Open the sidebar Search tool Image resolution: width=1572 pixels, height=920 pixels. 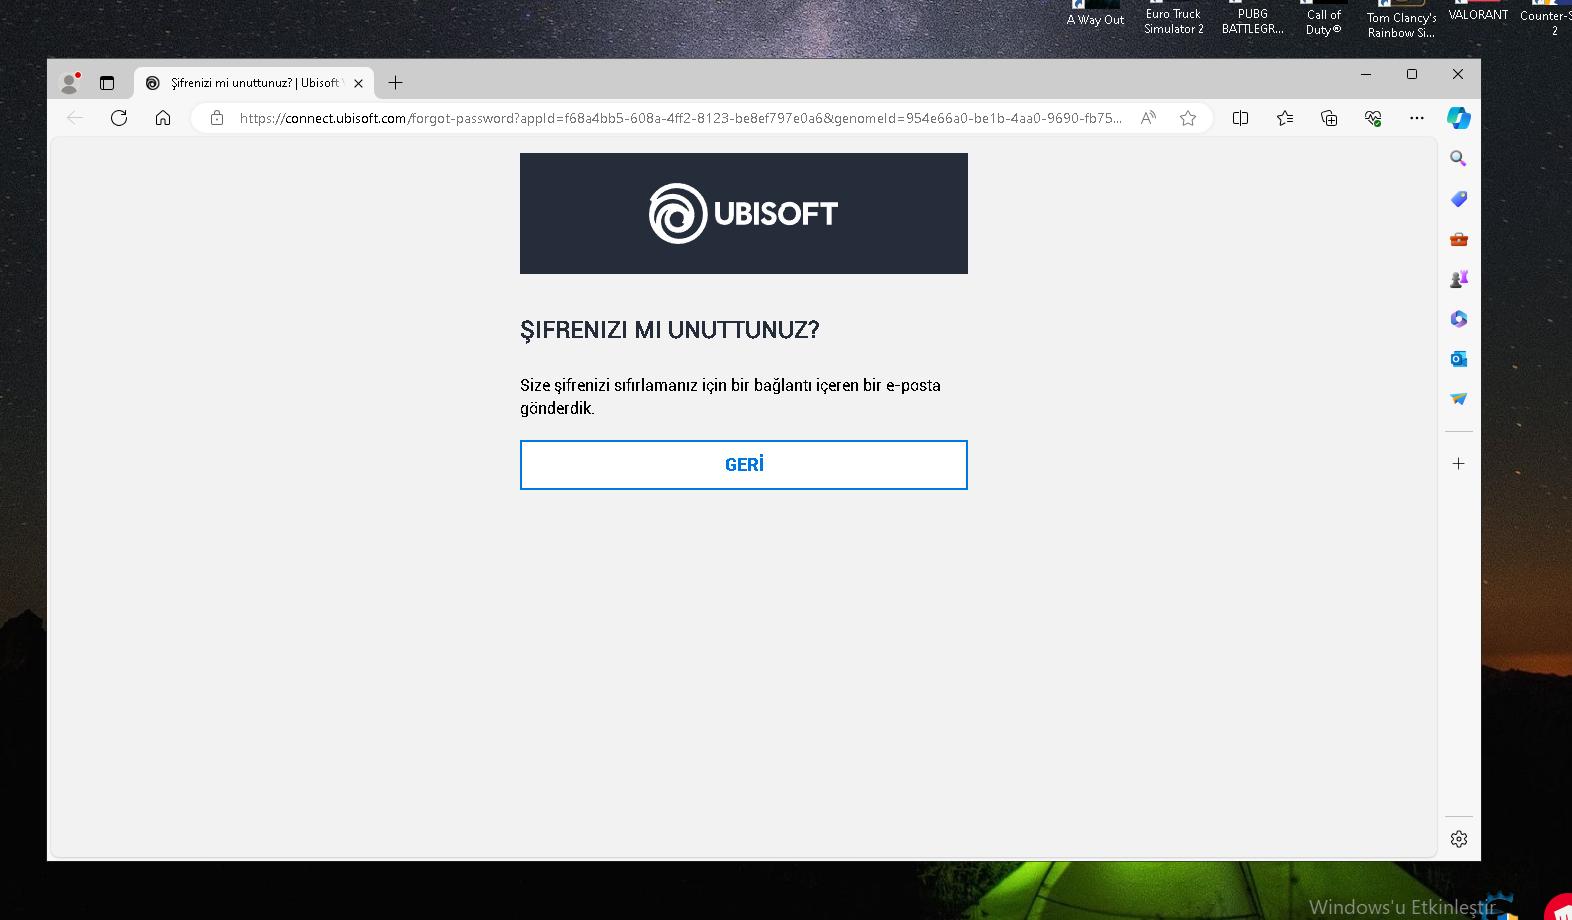pos(1459,158)
